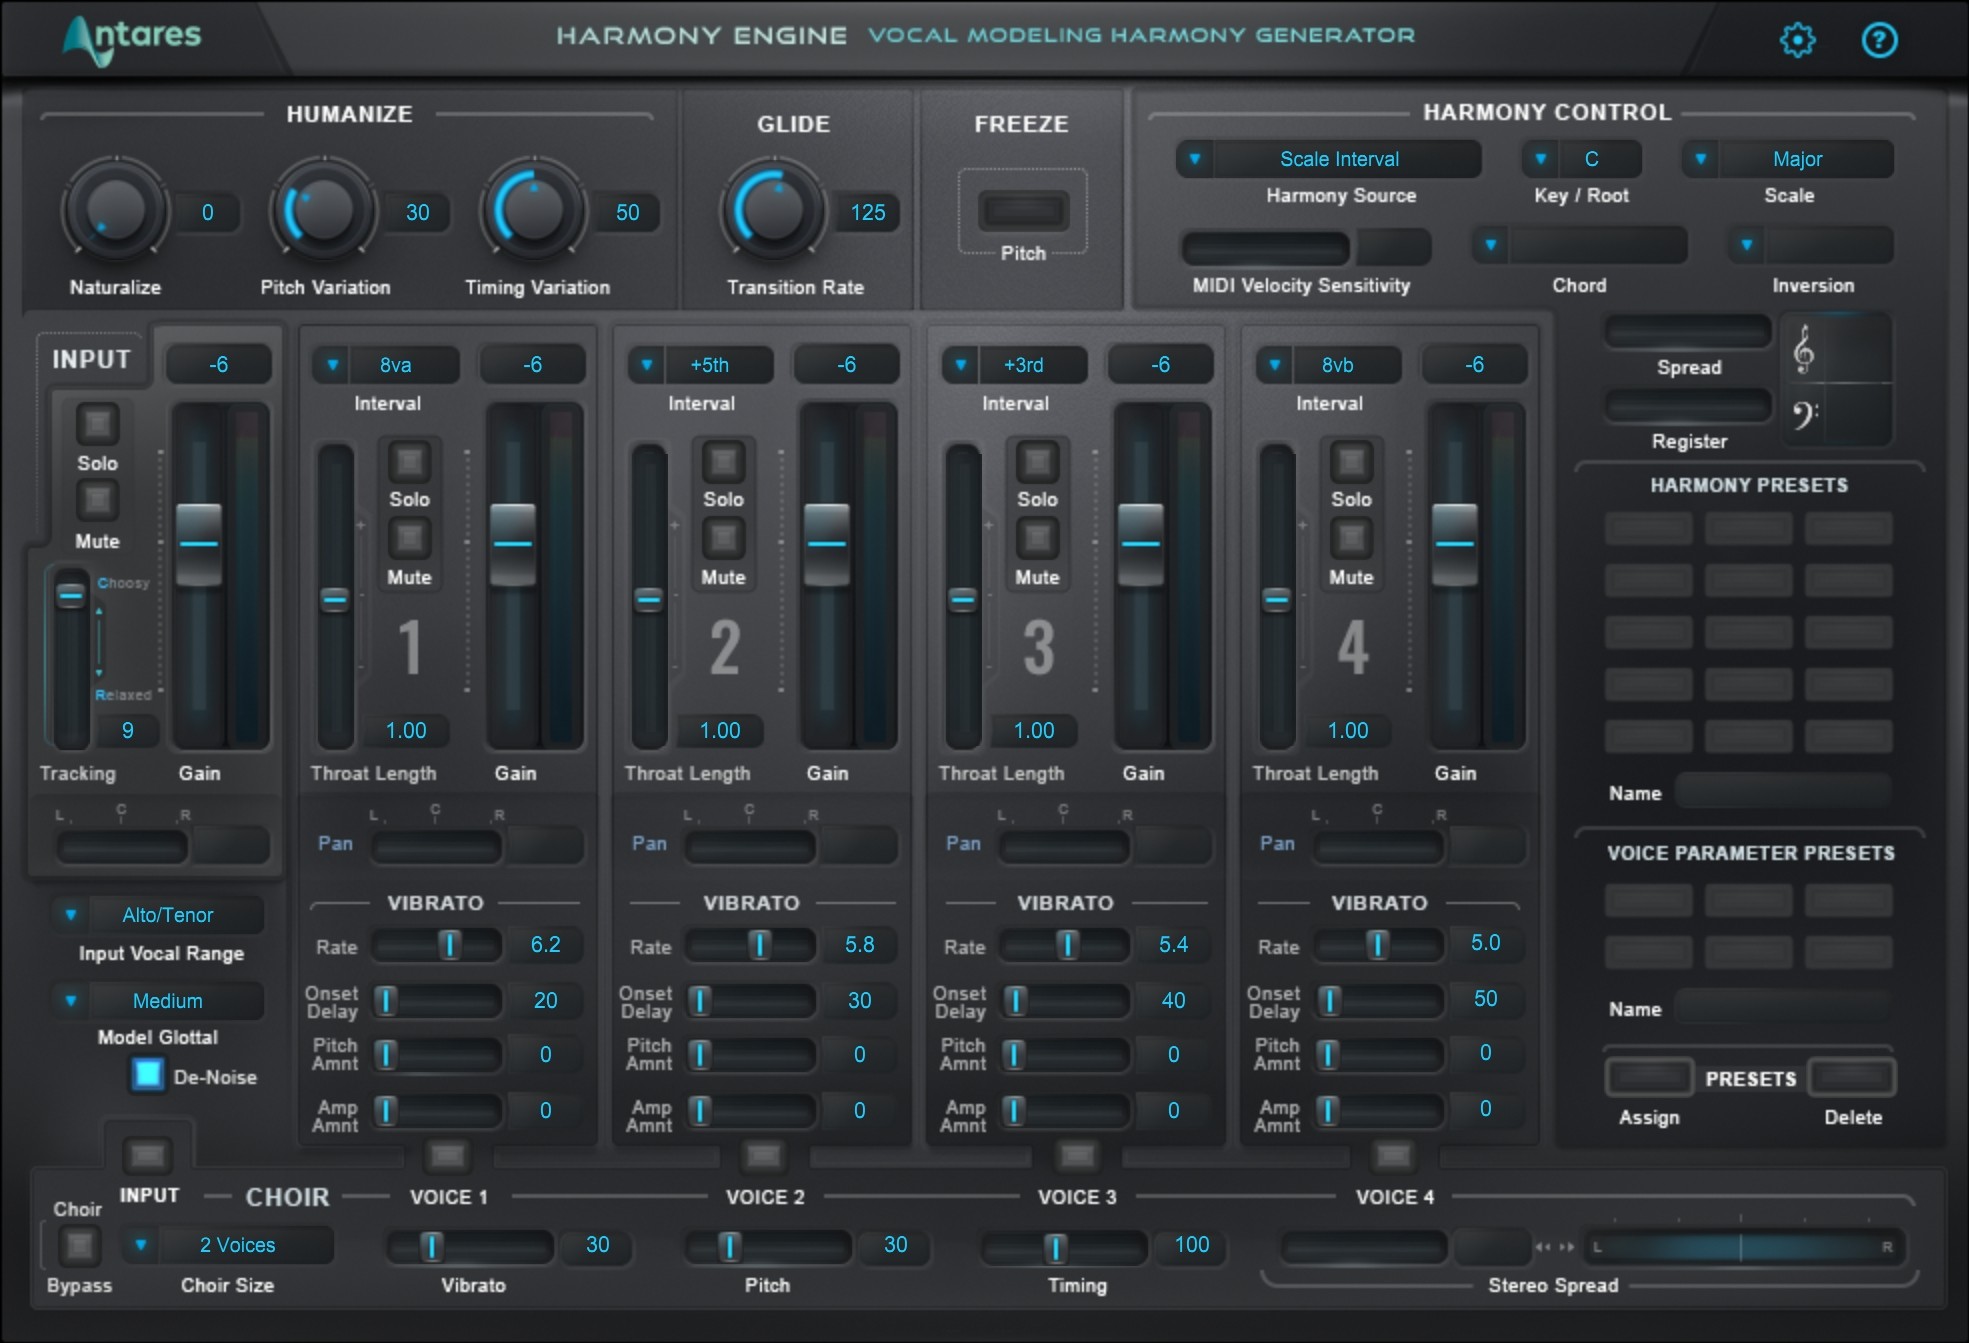This screenshot has height=1343, width=1969.
Task: Open voice 4 Interval dropdown (8vb)
Action: (1328, 365)
